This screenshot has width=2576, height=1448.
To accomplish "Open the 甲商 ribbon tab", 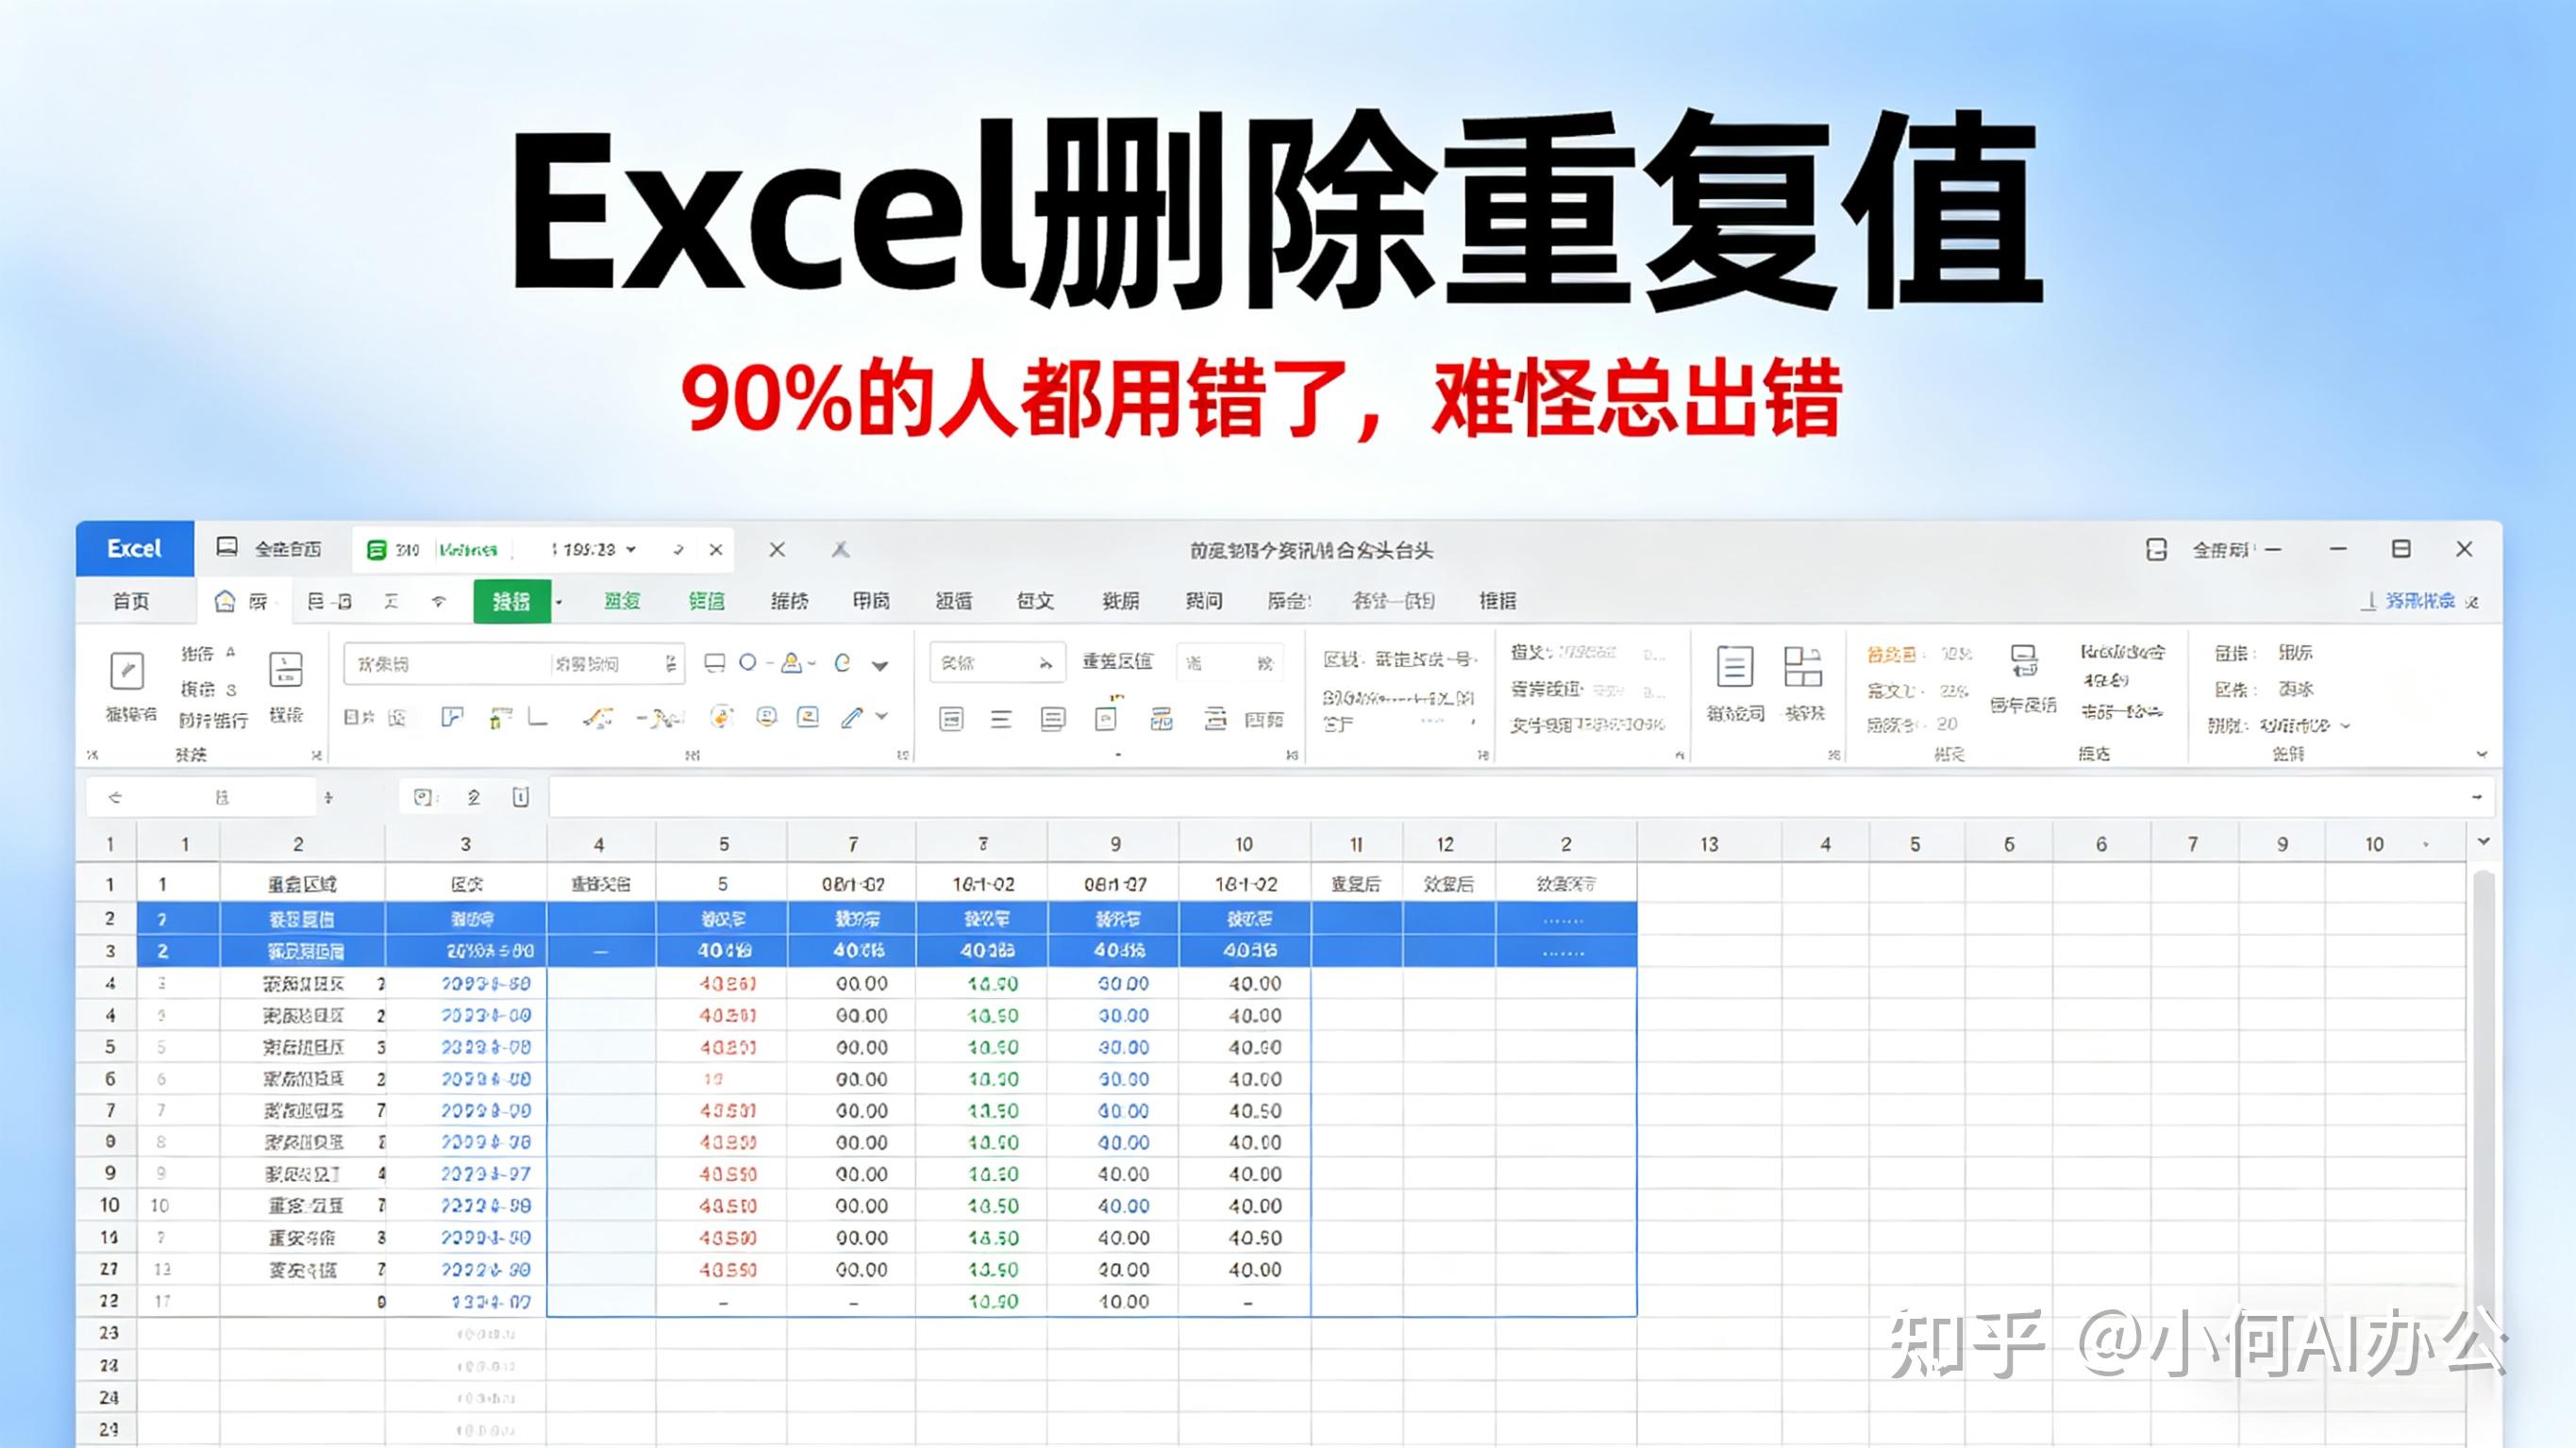I will (871, 601).
